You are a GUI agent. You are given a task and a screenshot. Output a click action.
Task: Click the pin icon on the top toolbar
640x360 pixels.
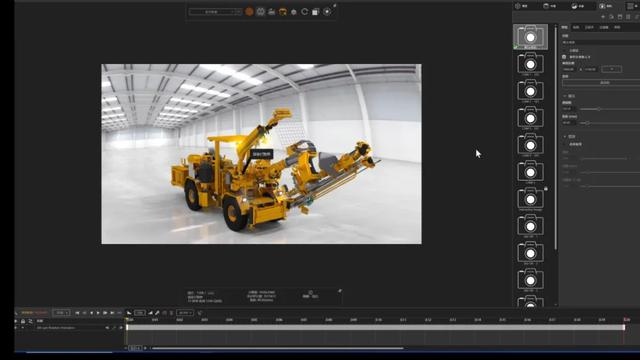click(335, 5)
